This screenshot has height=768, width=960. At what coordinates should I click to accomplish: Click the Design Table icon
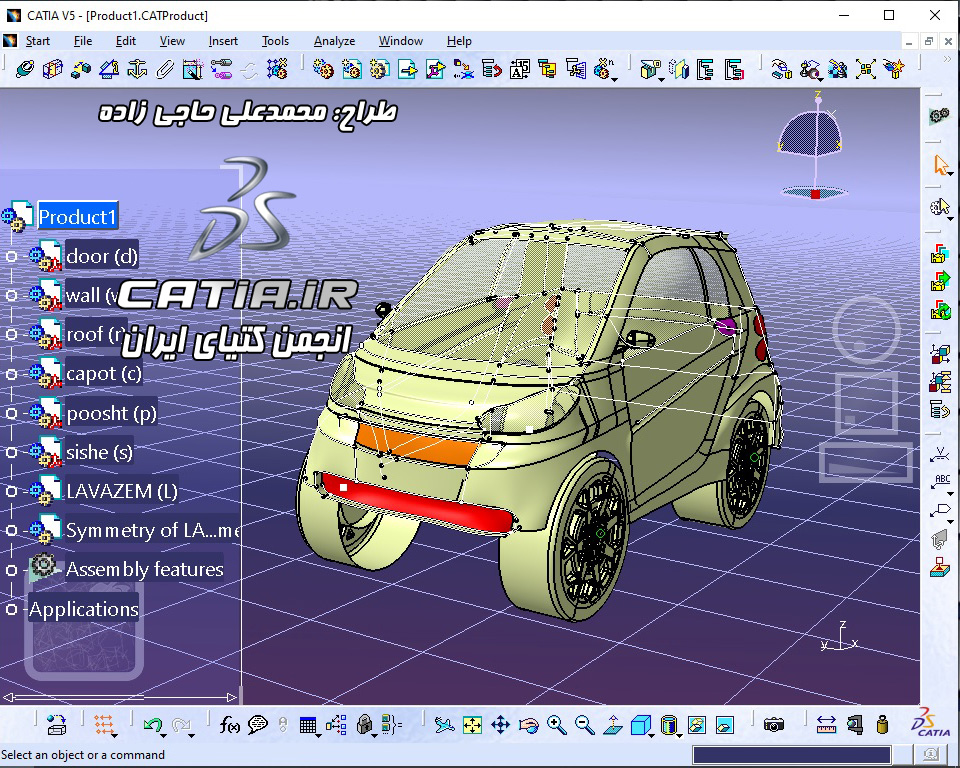pos(307,726)
